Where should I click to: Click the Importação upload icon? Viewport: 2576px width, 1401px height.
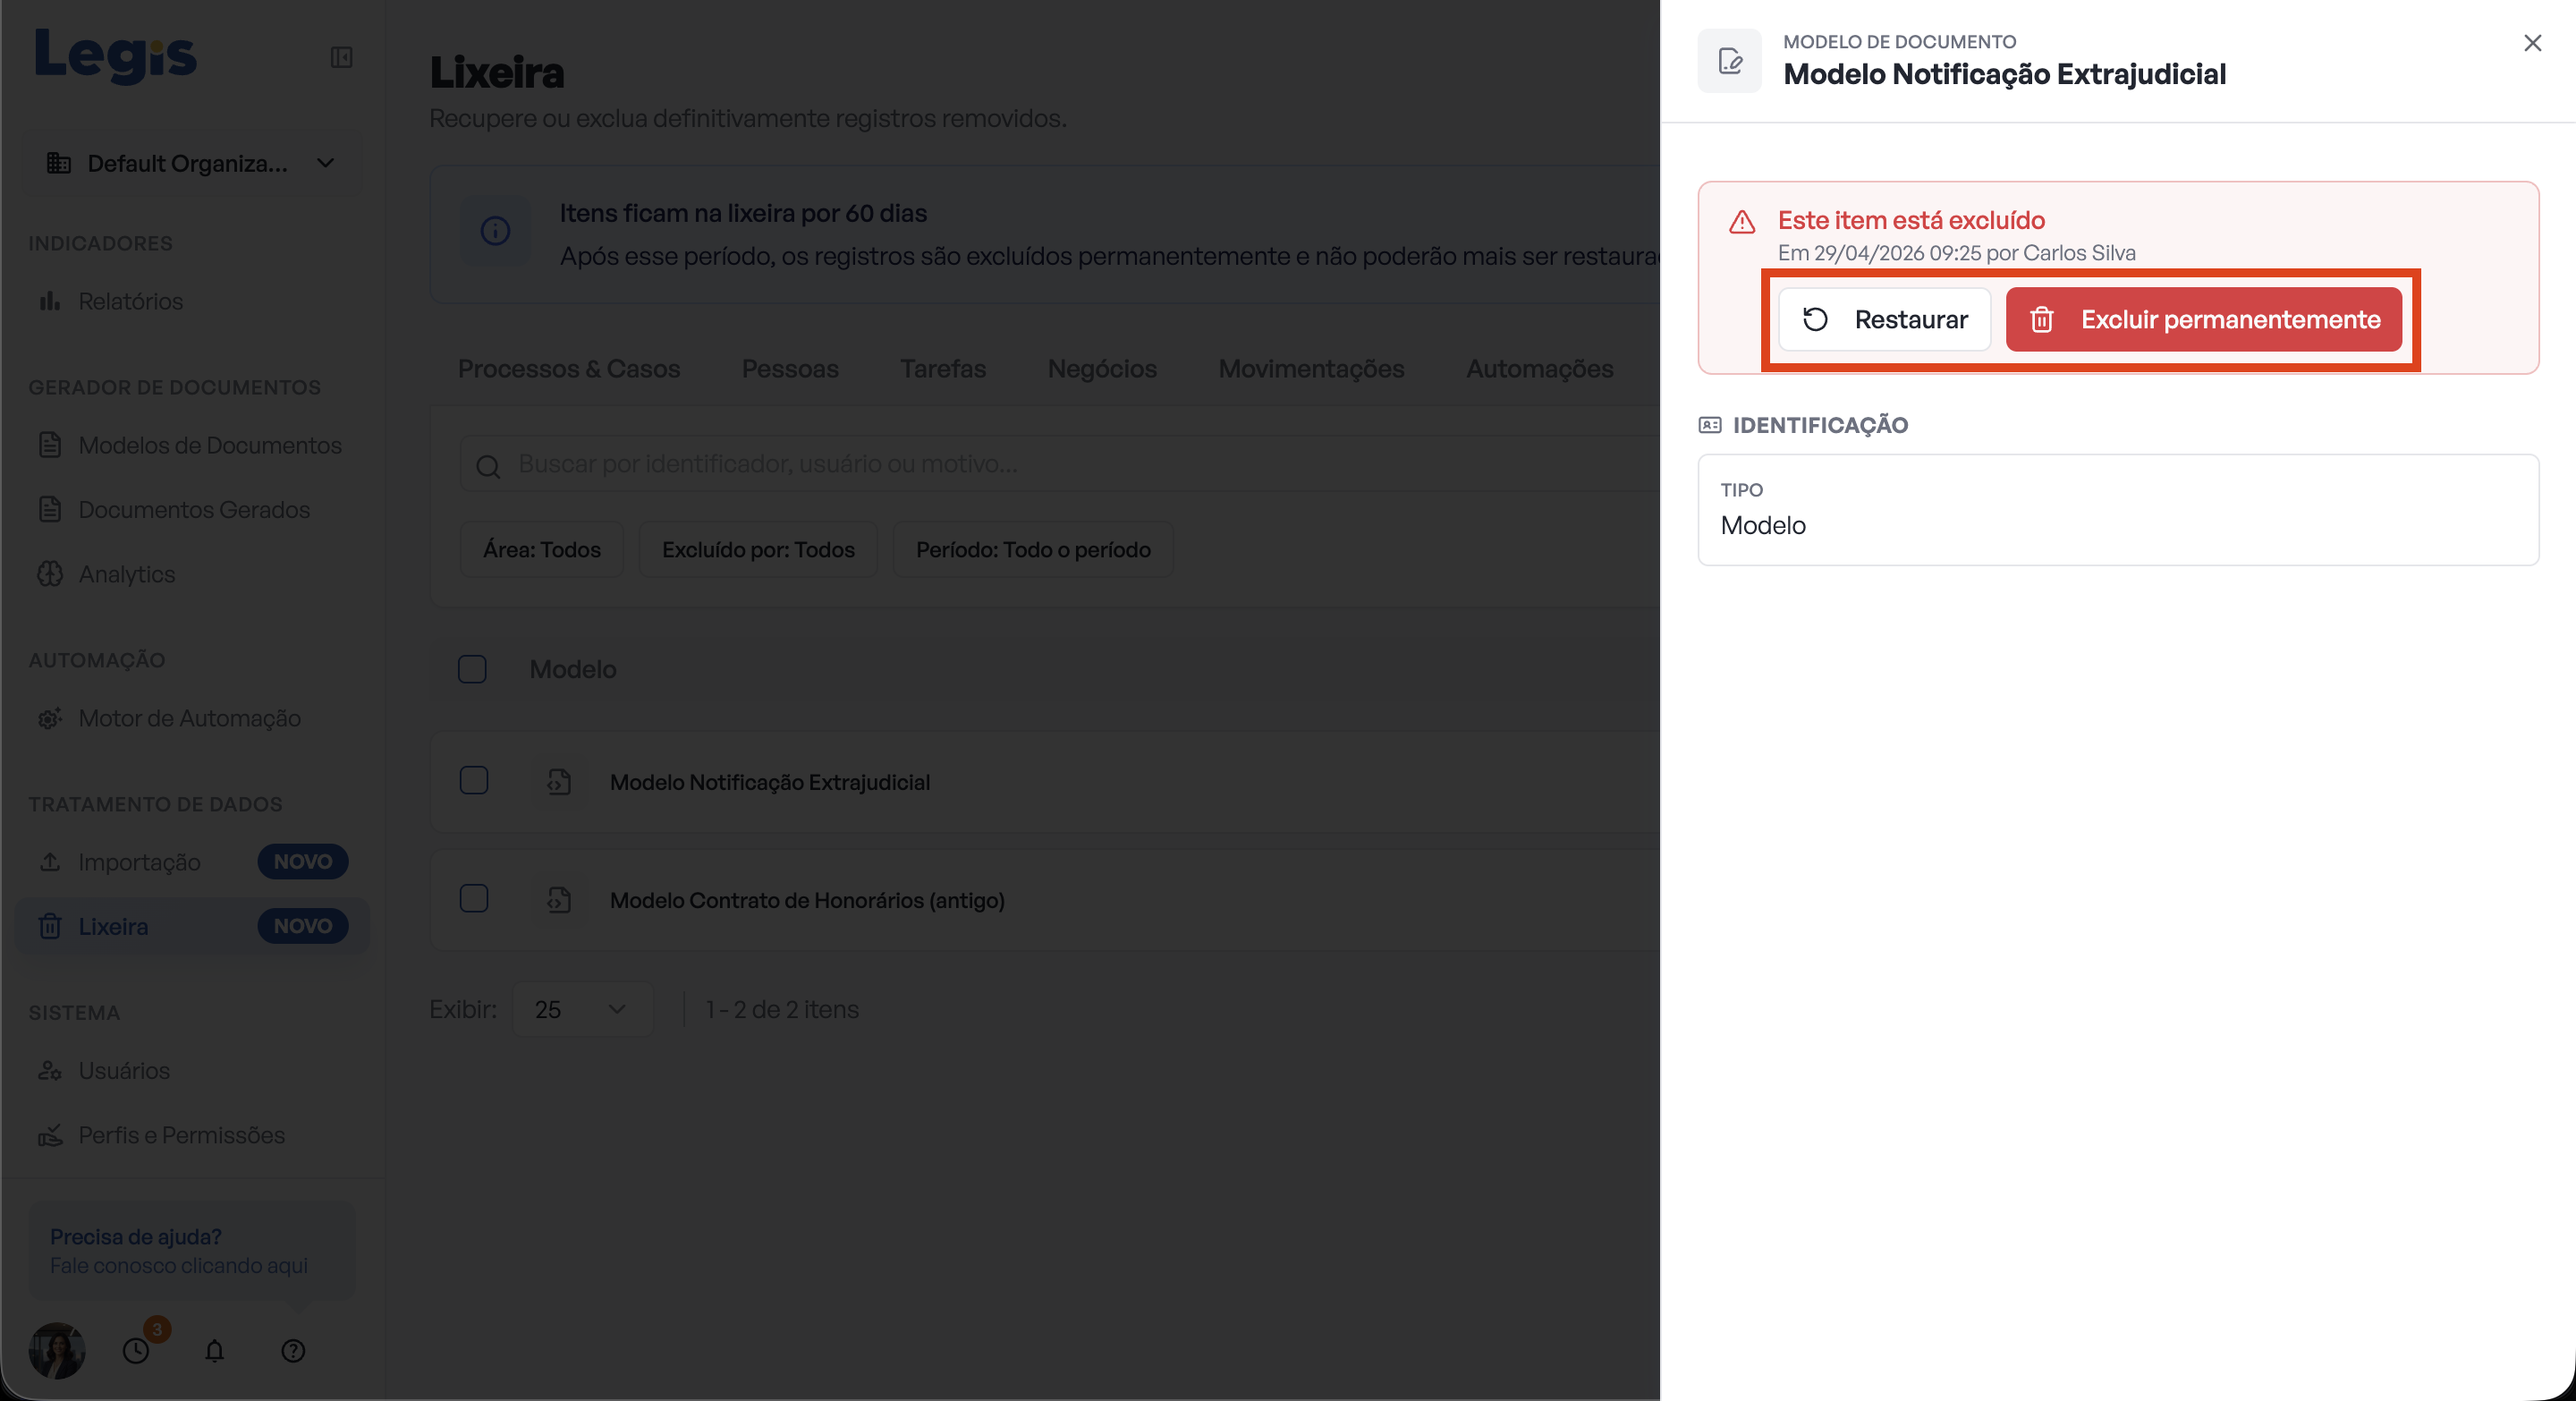[50, 862]
